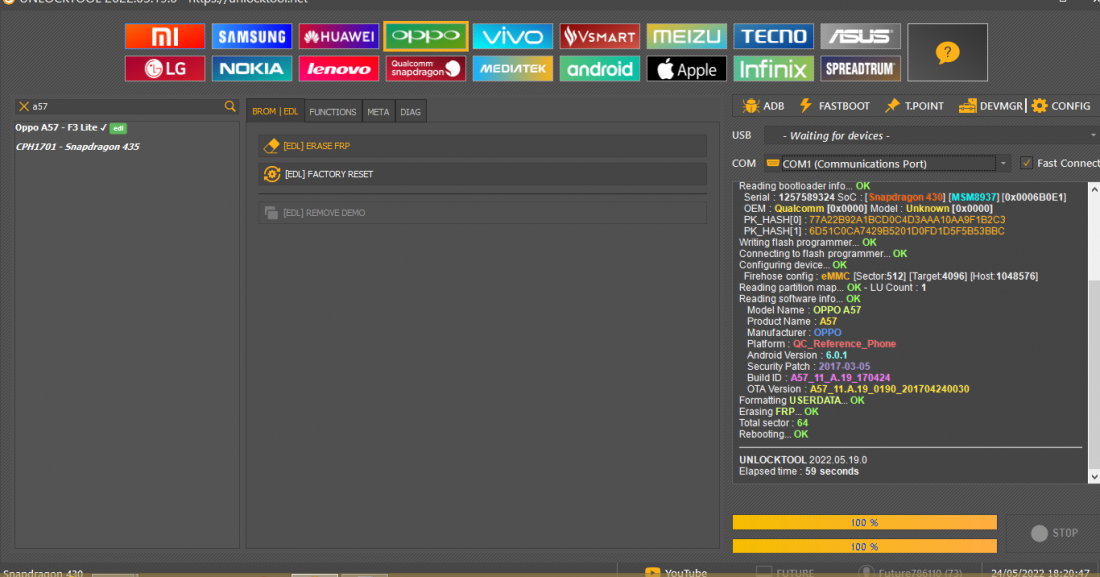Run the [EDL] ERASE FRP operation
1100x577 pixels.
(483, 146)
